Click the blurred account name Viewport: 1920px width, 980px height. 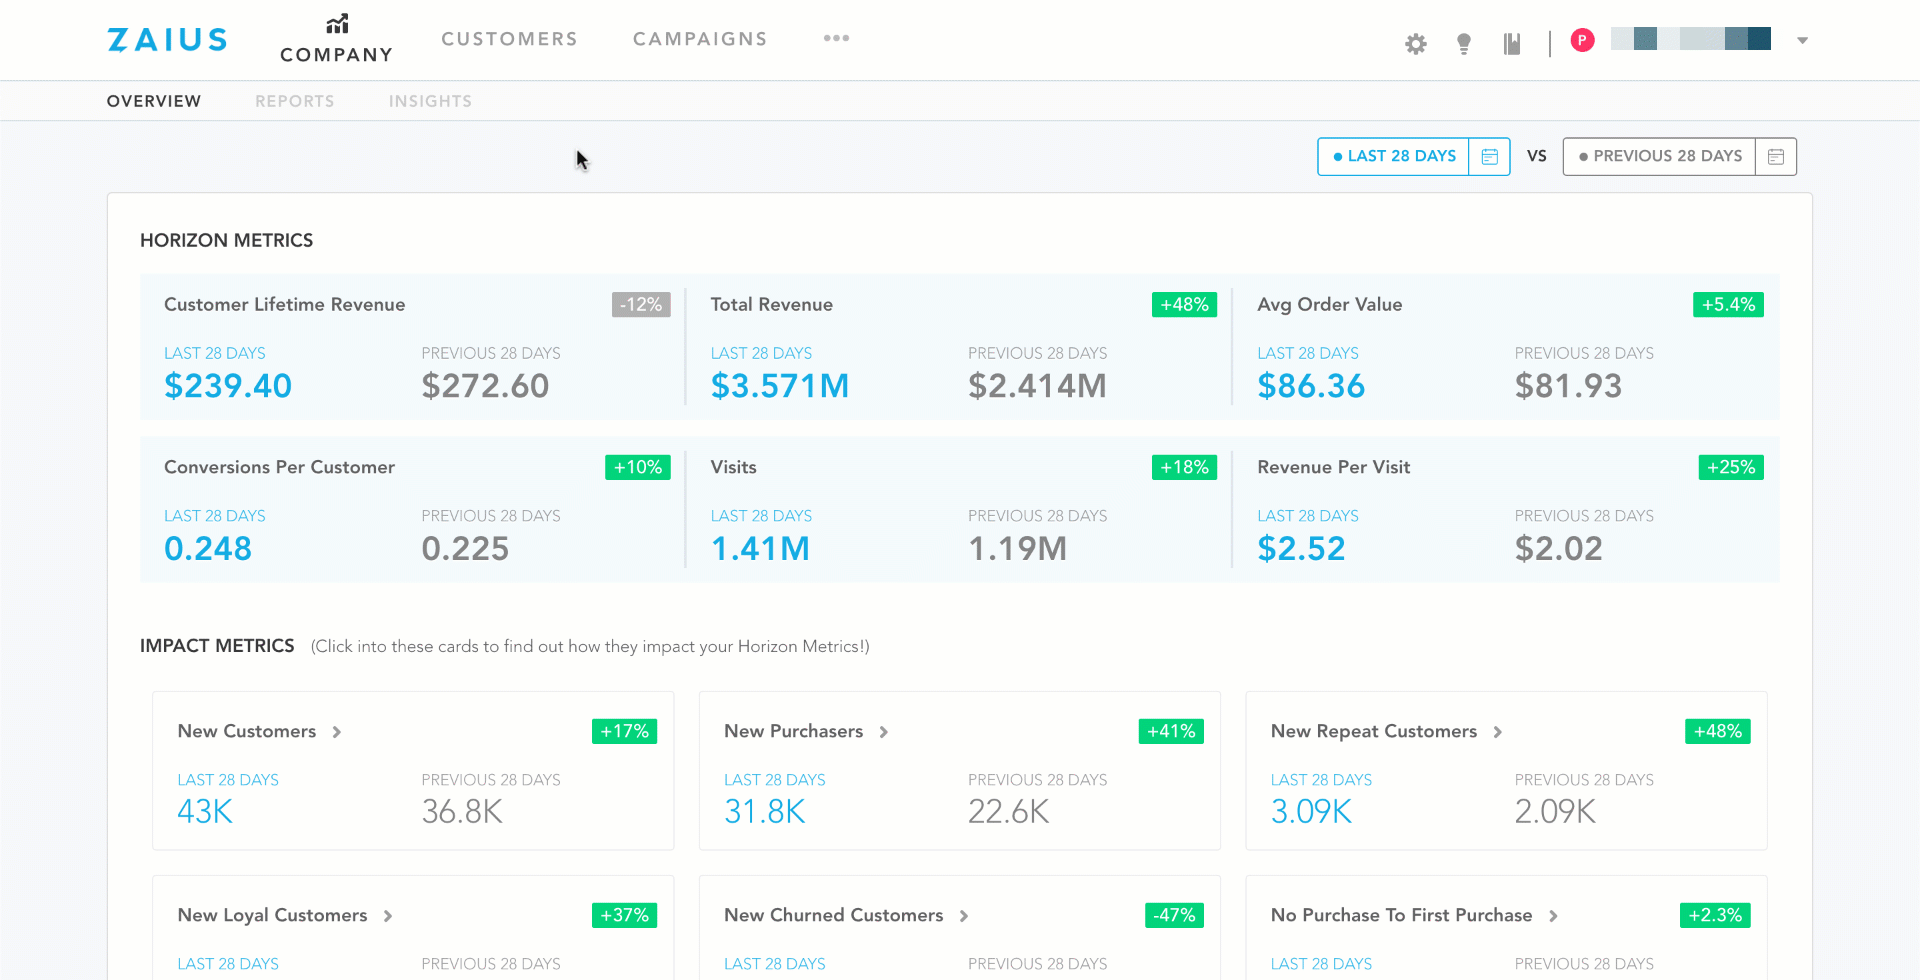click(x=1691, y=39)
